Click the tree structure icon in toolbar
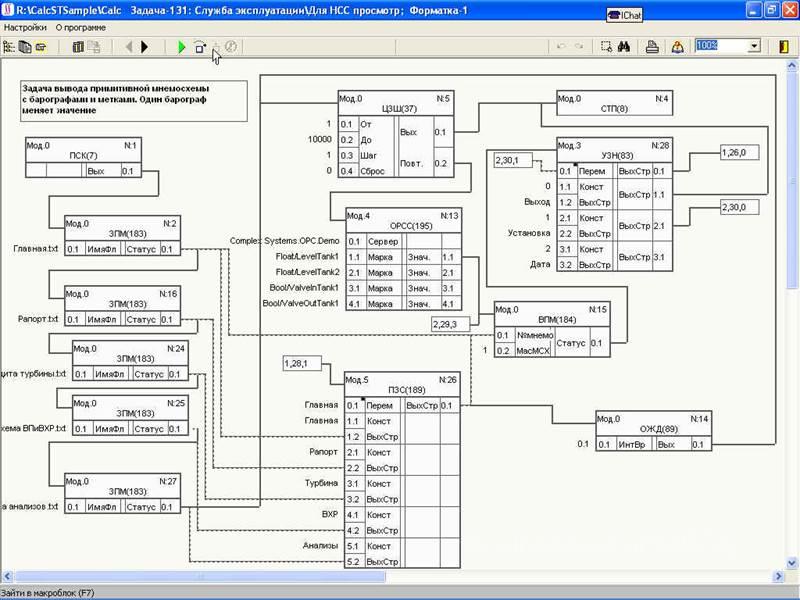800x600 pixels. (x=10, y=46)
